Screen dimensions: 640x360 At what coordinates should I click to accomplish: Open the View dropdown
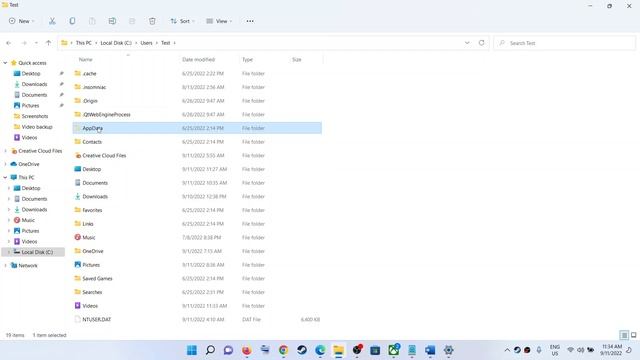(219, 21)
